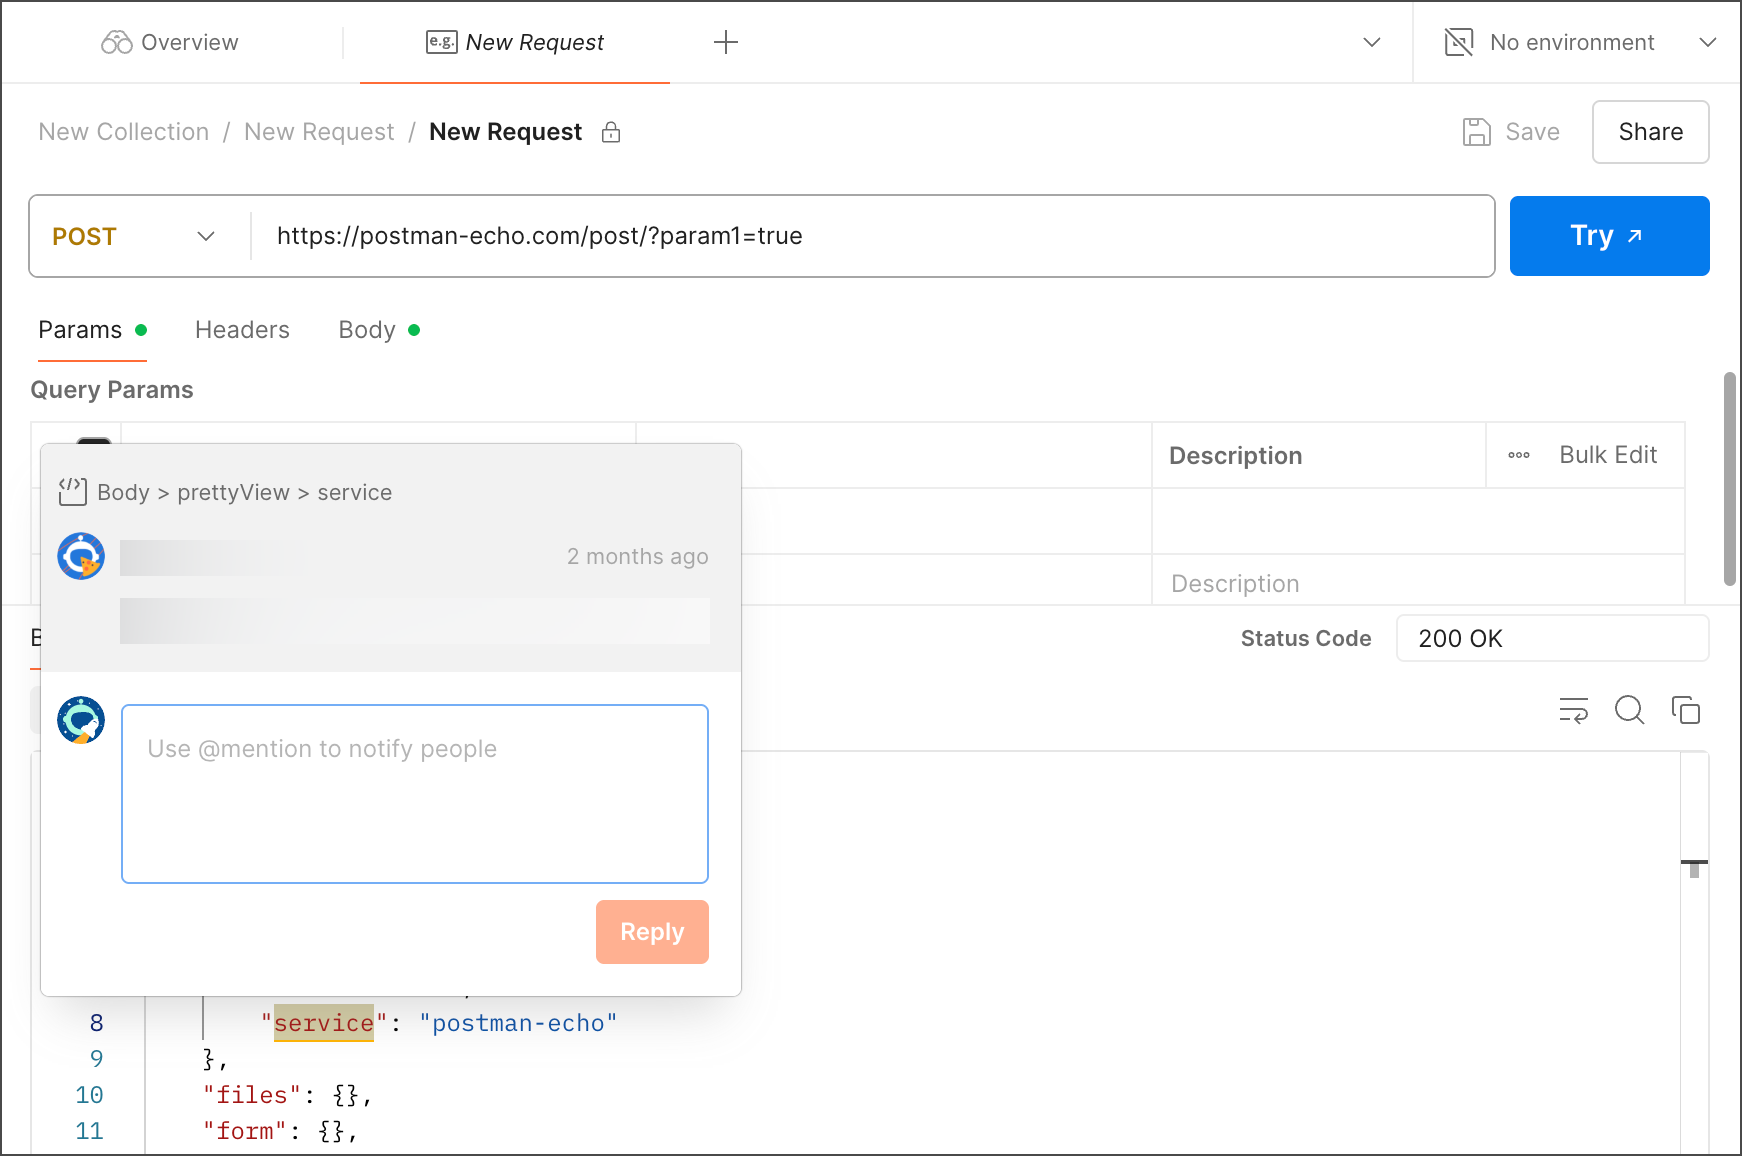Click the Reply button

652,932
